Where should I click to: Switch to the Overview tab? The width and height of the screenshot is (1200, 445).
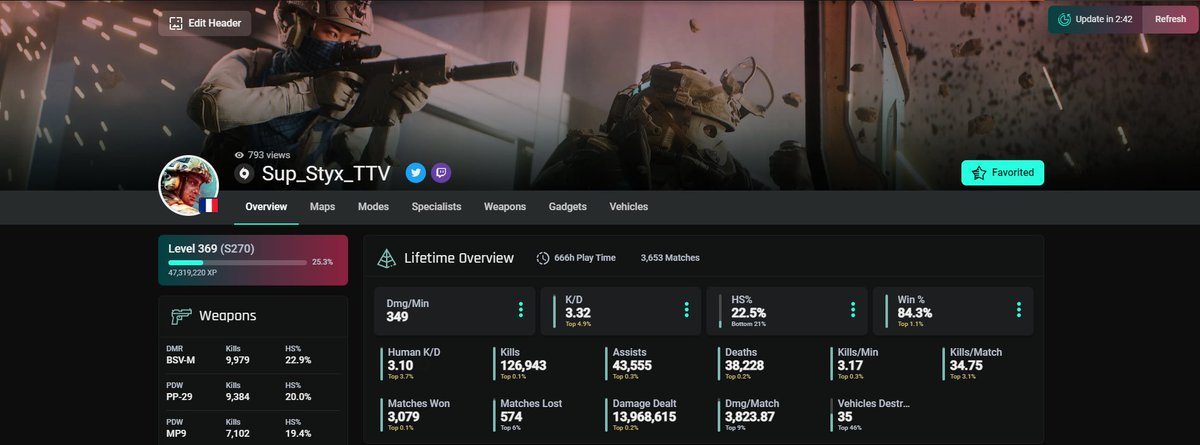266,207
